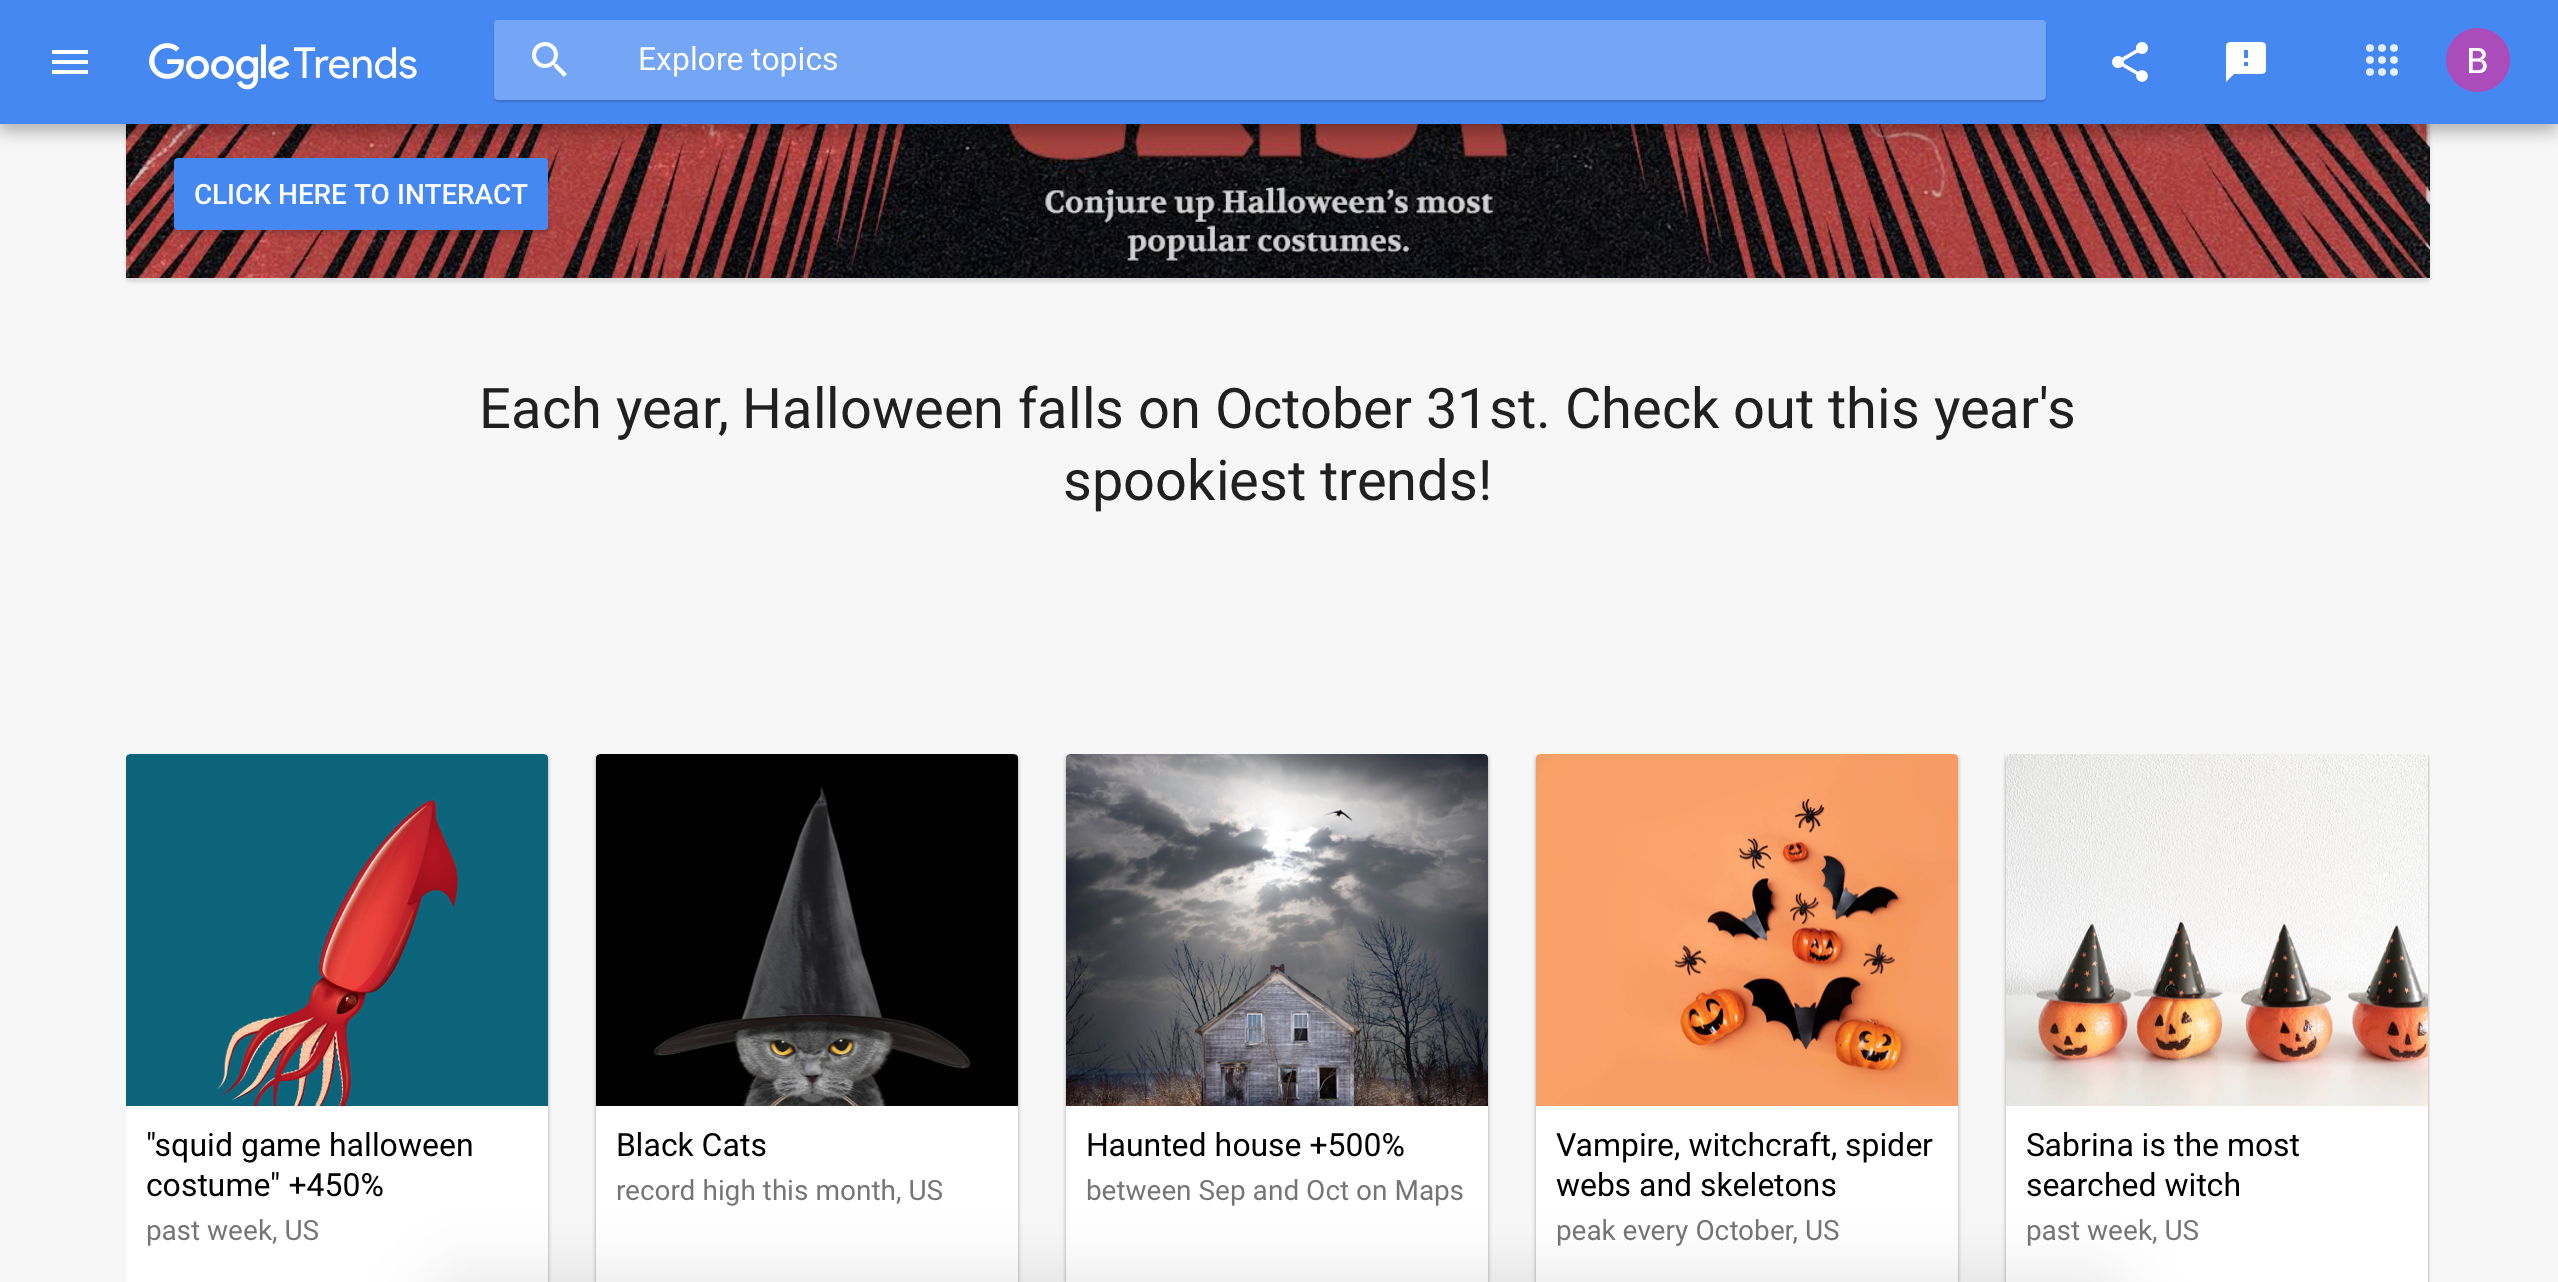The width and height of the screenshot is (2558, 1282).
Task: Click the user profile avatar icon
Action: pos(2476,62)
